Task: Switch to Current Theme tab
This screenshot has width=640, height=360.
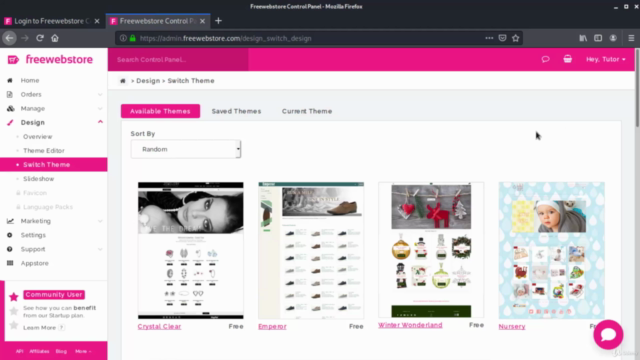Action: [x=307, y=111]
